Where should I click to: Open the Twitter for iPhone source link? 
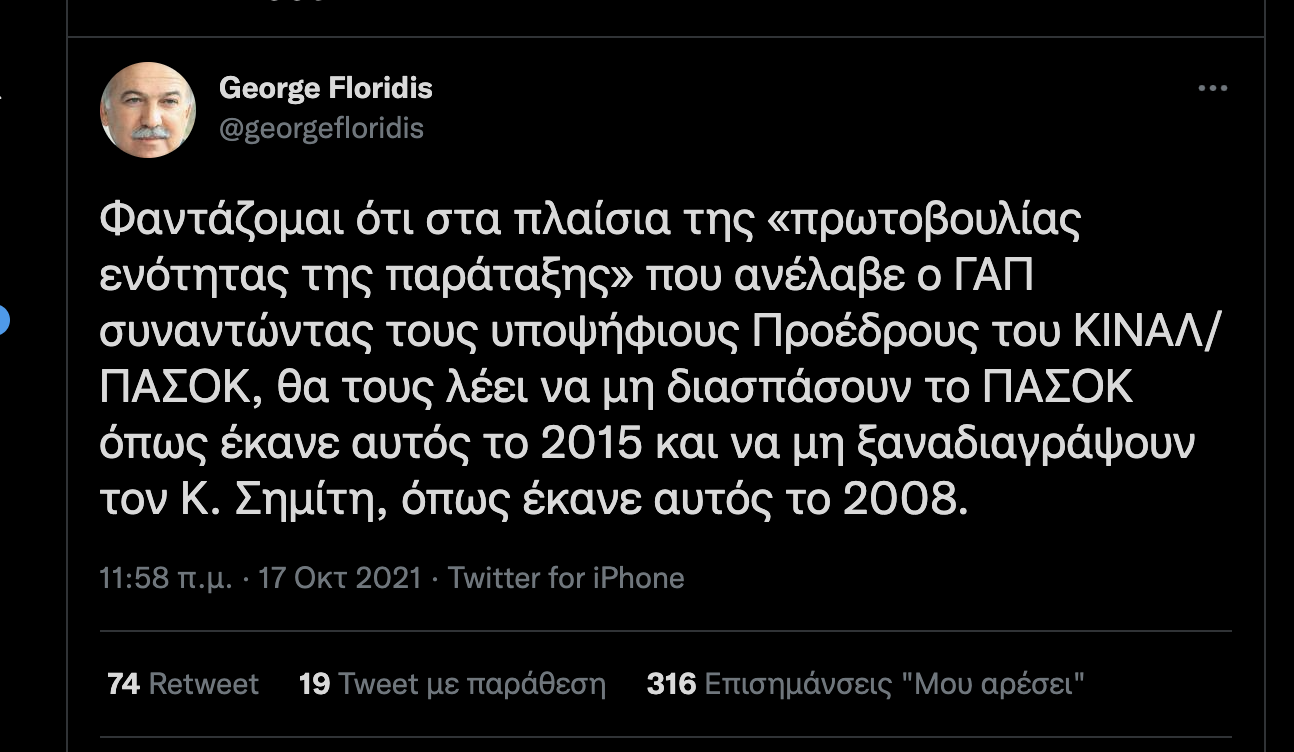tap(566, 578)
